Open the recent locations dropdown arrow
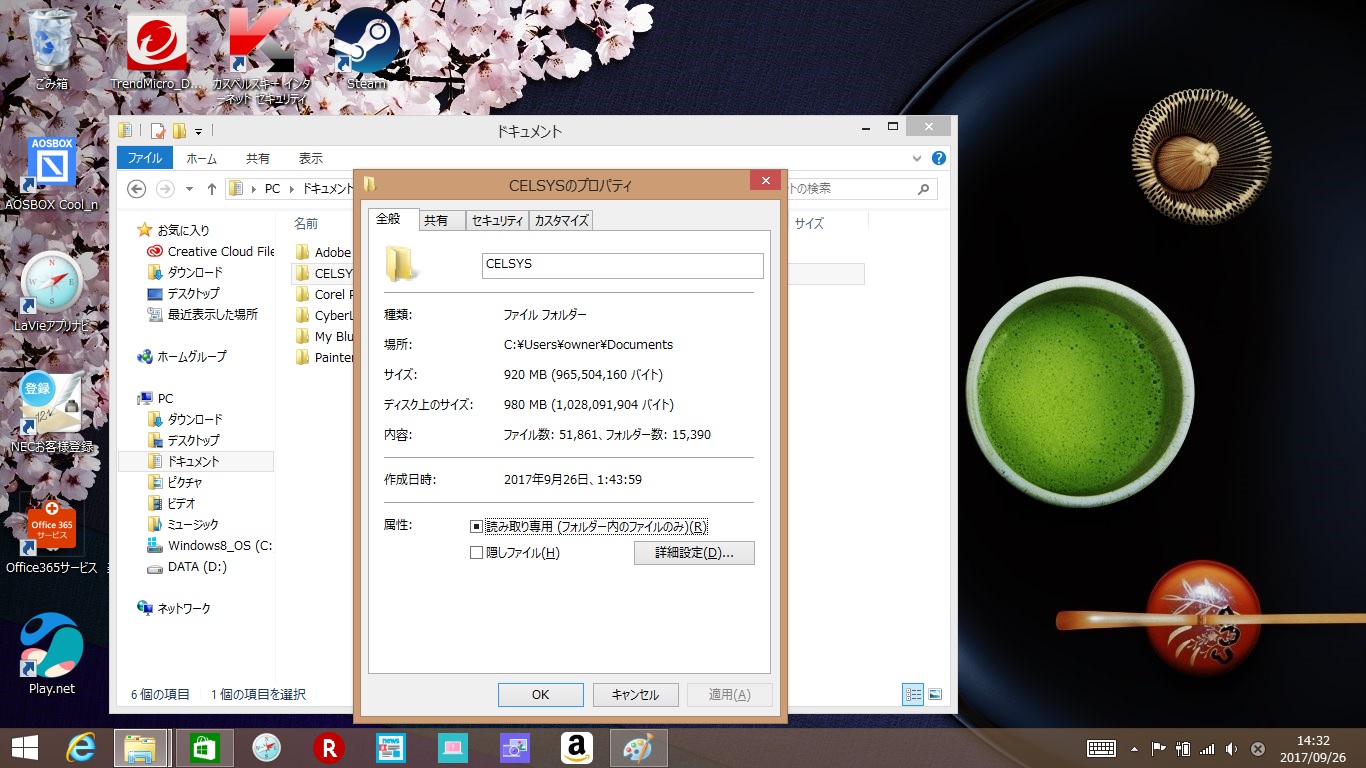This screenshot has width=1366, height=768. [189, 189]
